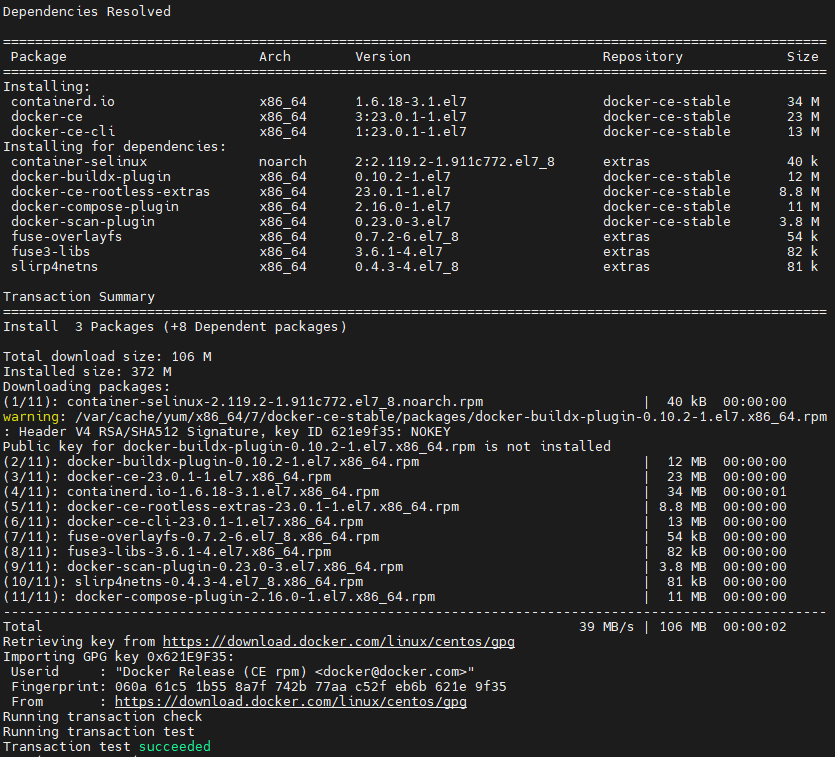835x757 pixels.
Task: Click 'docker-scan-plugin' in the package table
Action: pos(83,221)
